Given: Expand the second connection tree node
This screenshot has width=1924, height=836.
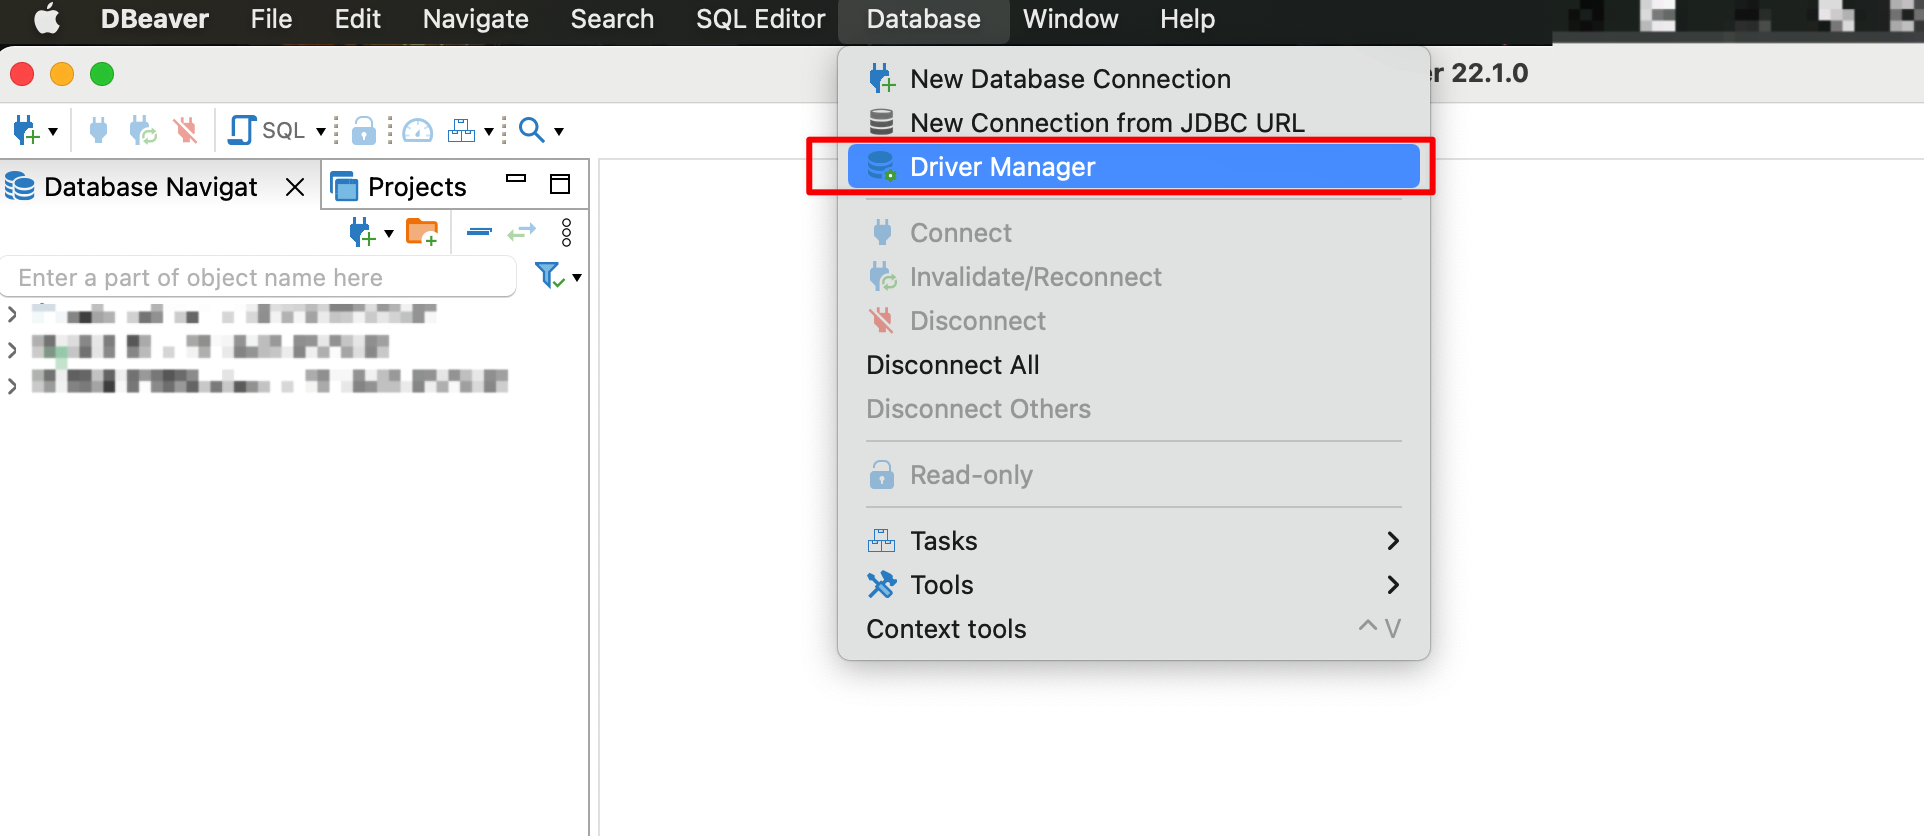Looking at the screenshot, I should [x=12, y=350].
